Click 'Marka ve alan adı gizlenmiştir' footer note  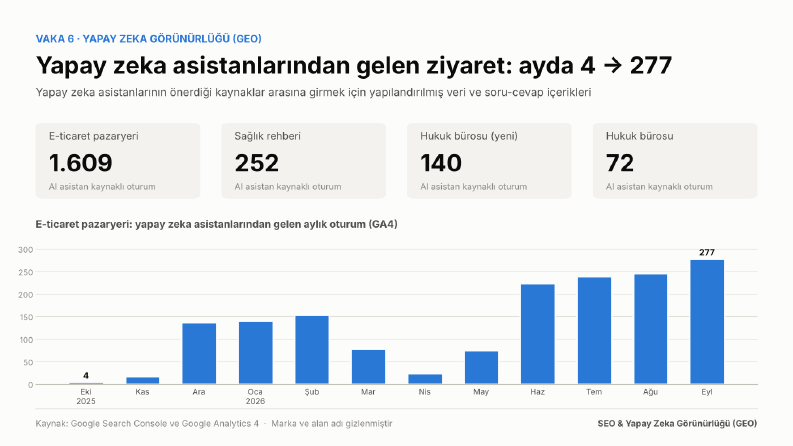click(332, 424)
